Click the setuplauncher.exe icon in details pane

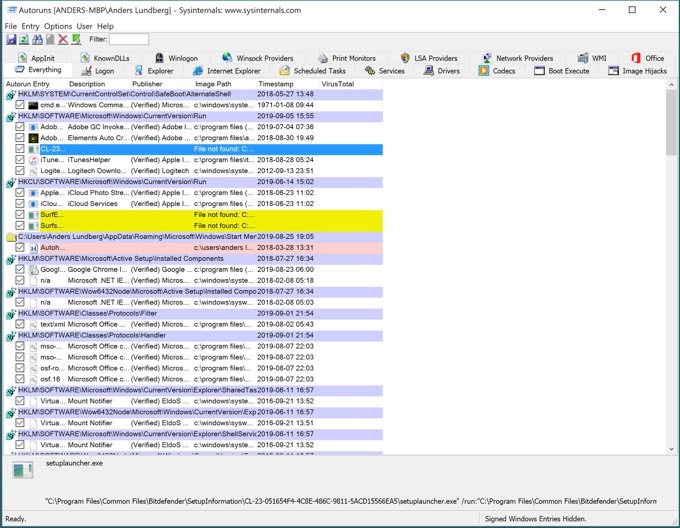pyautogui.click(x=23, y=470)
